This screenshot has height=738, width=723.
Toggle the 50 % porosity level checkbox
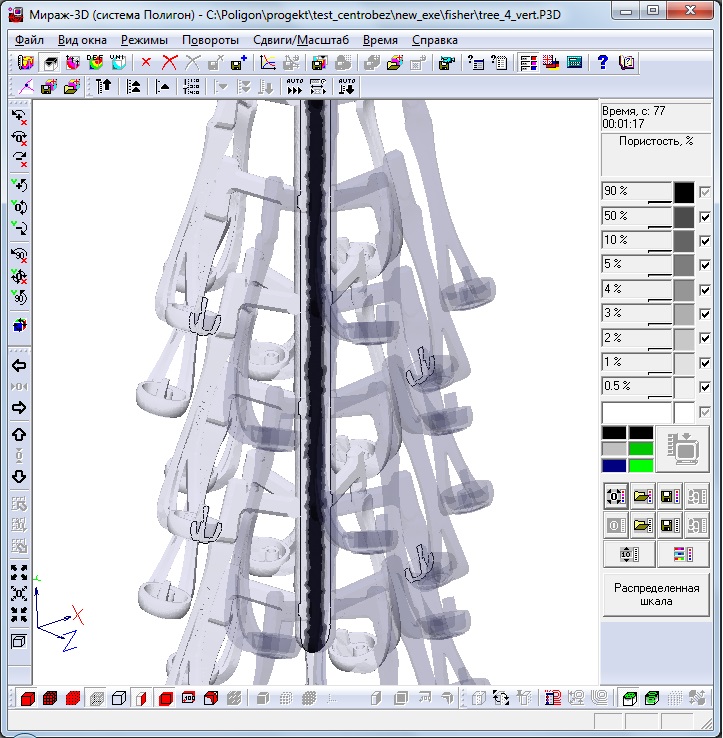(x=705, y=217)
